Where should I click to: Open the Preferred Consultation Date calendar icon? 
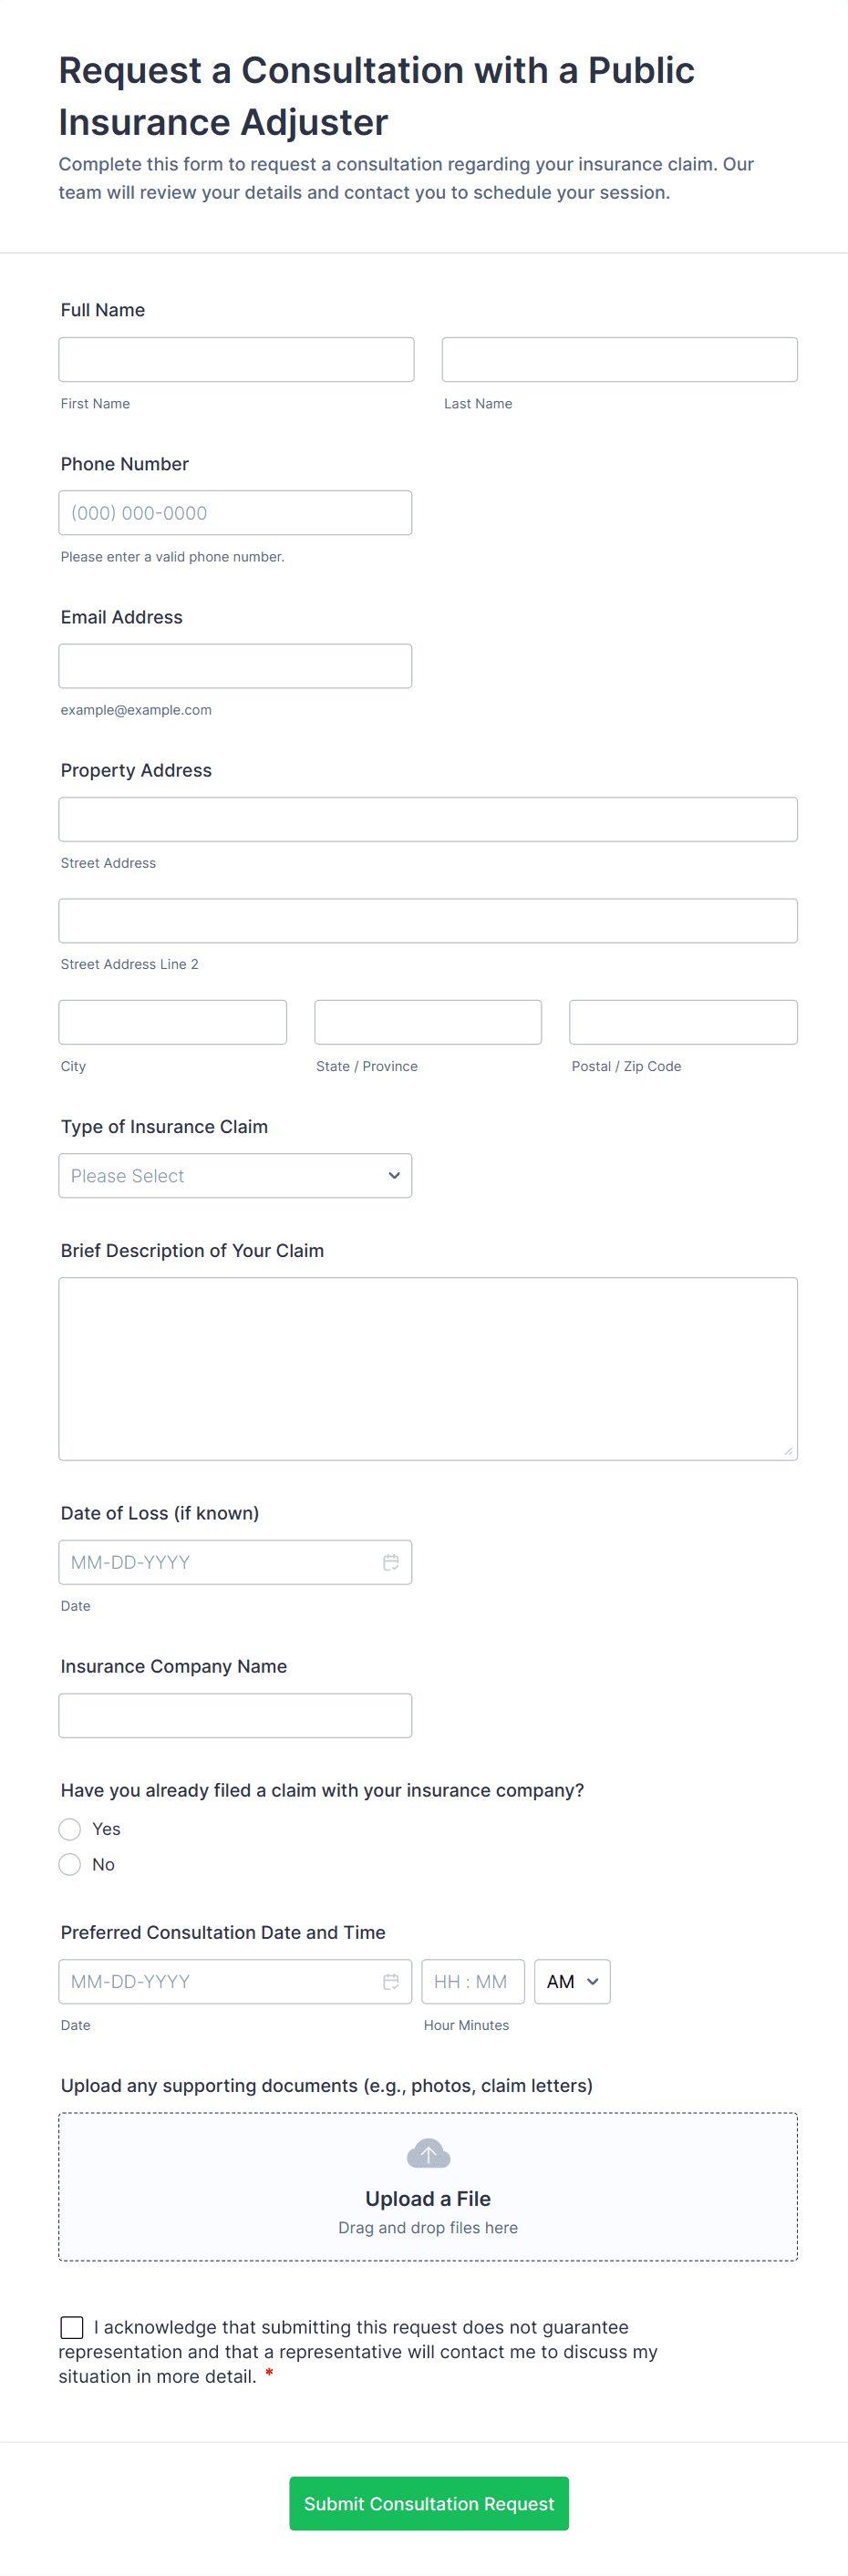tap(390, 1981)
